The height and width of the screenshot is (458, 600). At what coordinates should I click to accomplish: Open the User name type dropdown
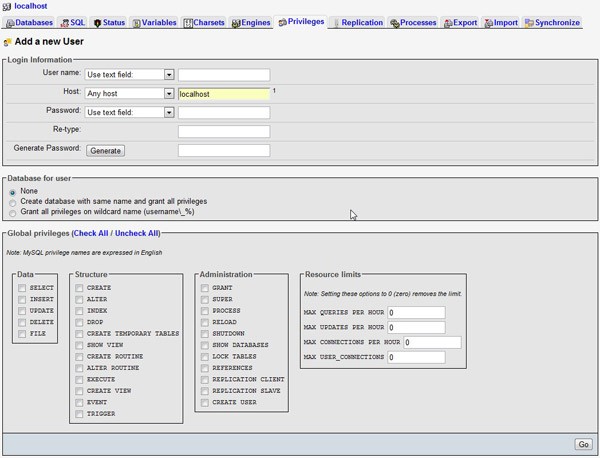(130, 75)
